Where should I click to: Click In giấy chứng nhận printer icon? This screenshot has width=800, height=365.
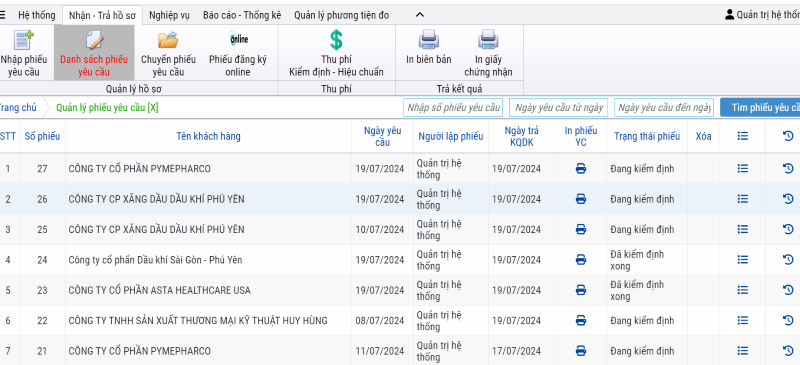click(x=488, y=40)
